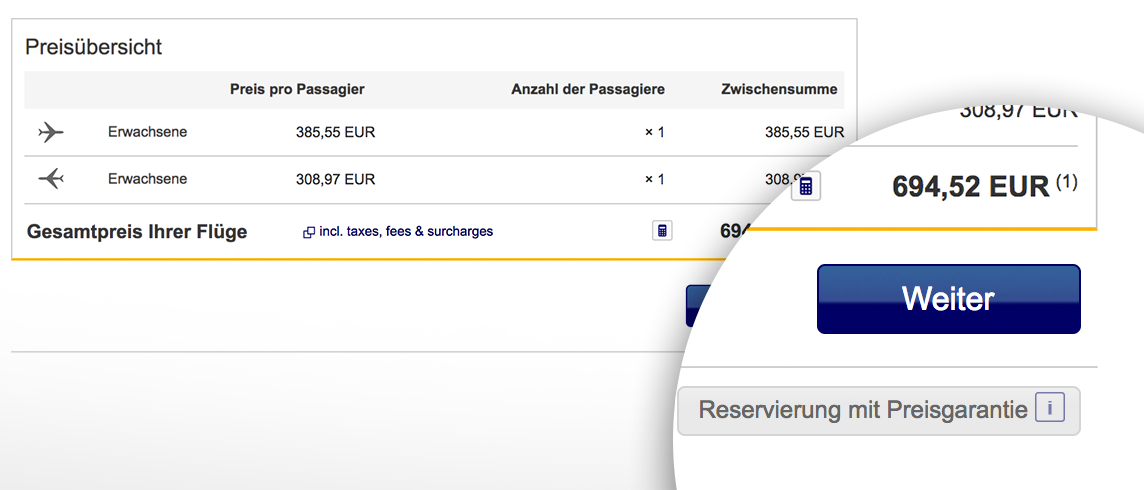Viewport: 1144px width, 490px height.
Task: Click × 1 passenger count in return flight row
Action: point(654,180)
